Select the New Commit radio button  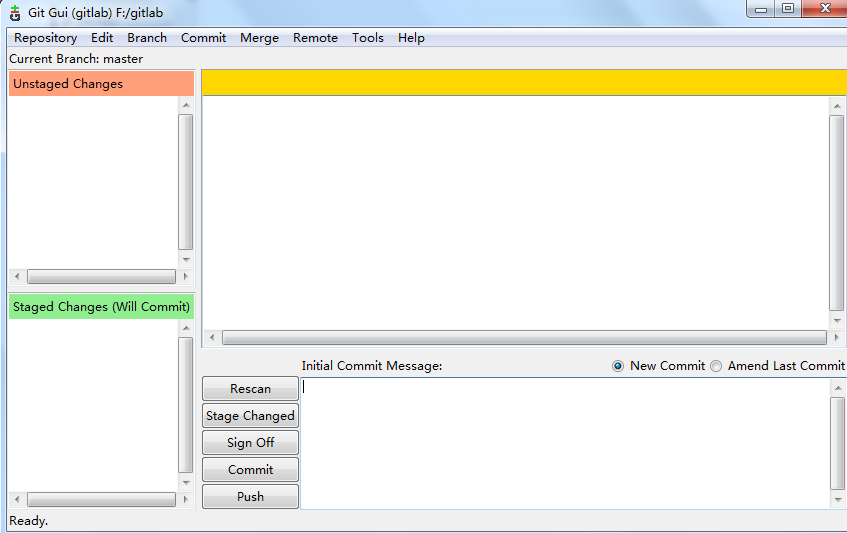pos(617,366)
